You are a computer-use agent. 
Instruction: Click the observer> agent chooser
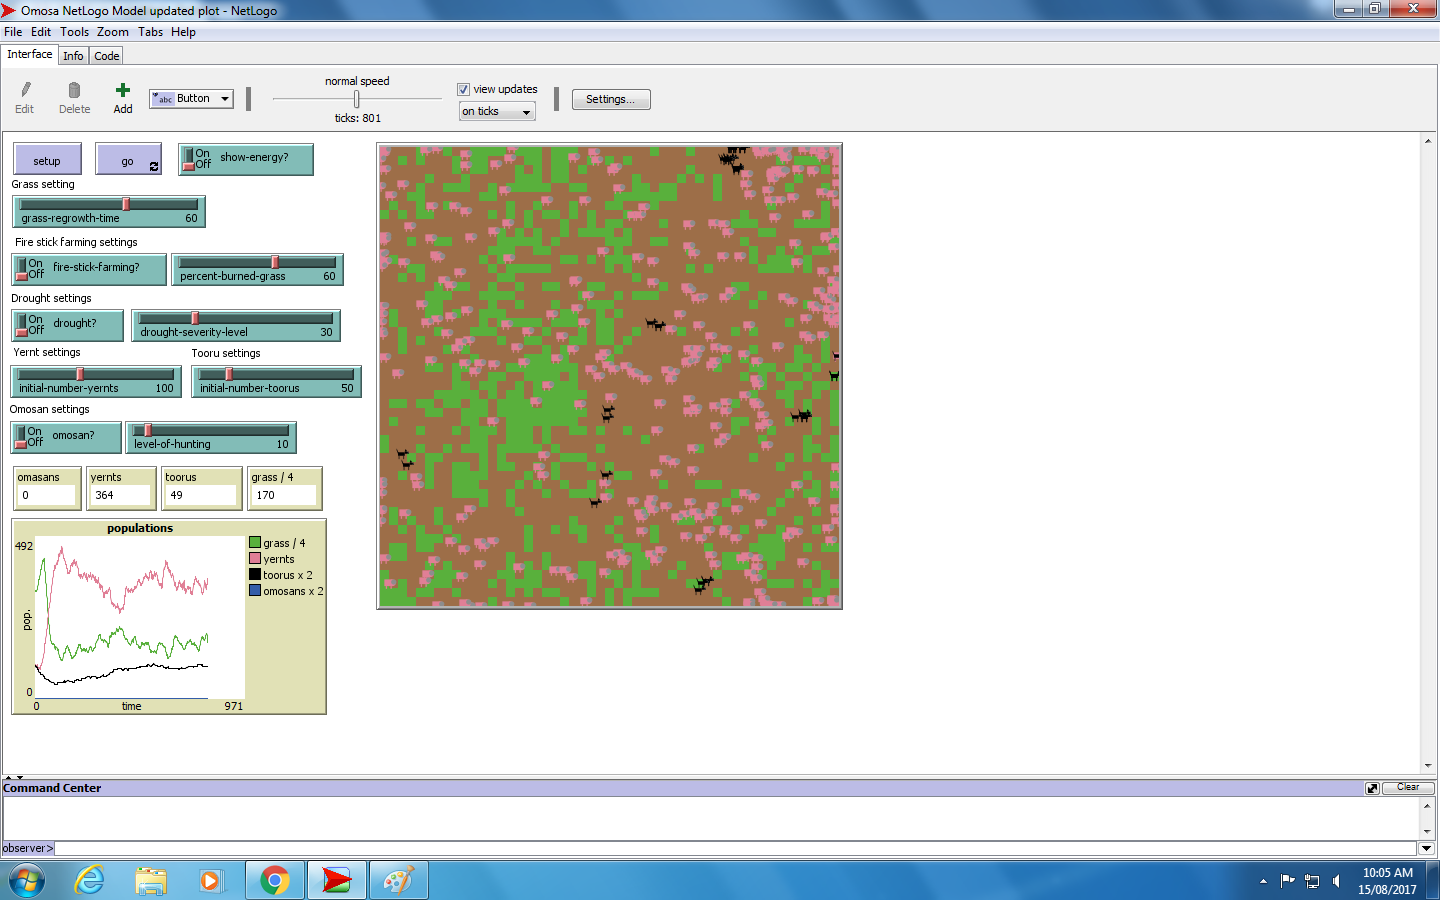point(27,848)
